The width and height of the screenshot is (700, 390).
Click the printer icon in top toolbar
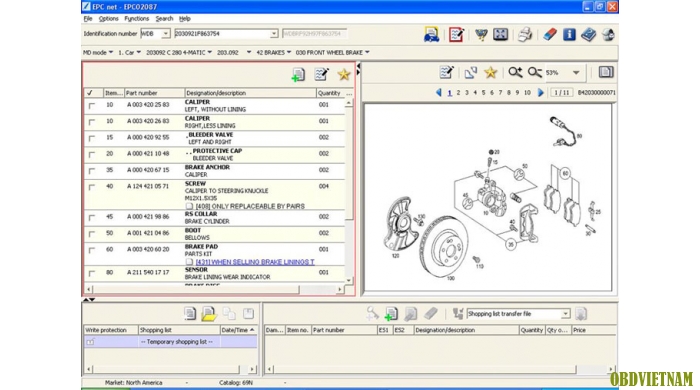pos(525,34)
